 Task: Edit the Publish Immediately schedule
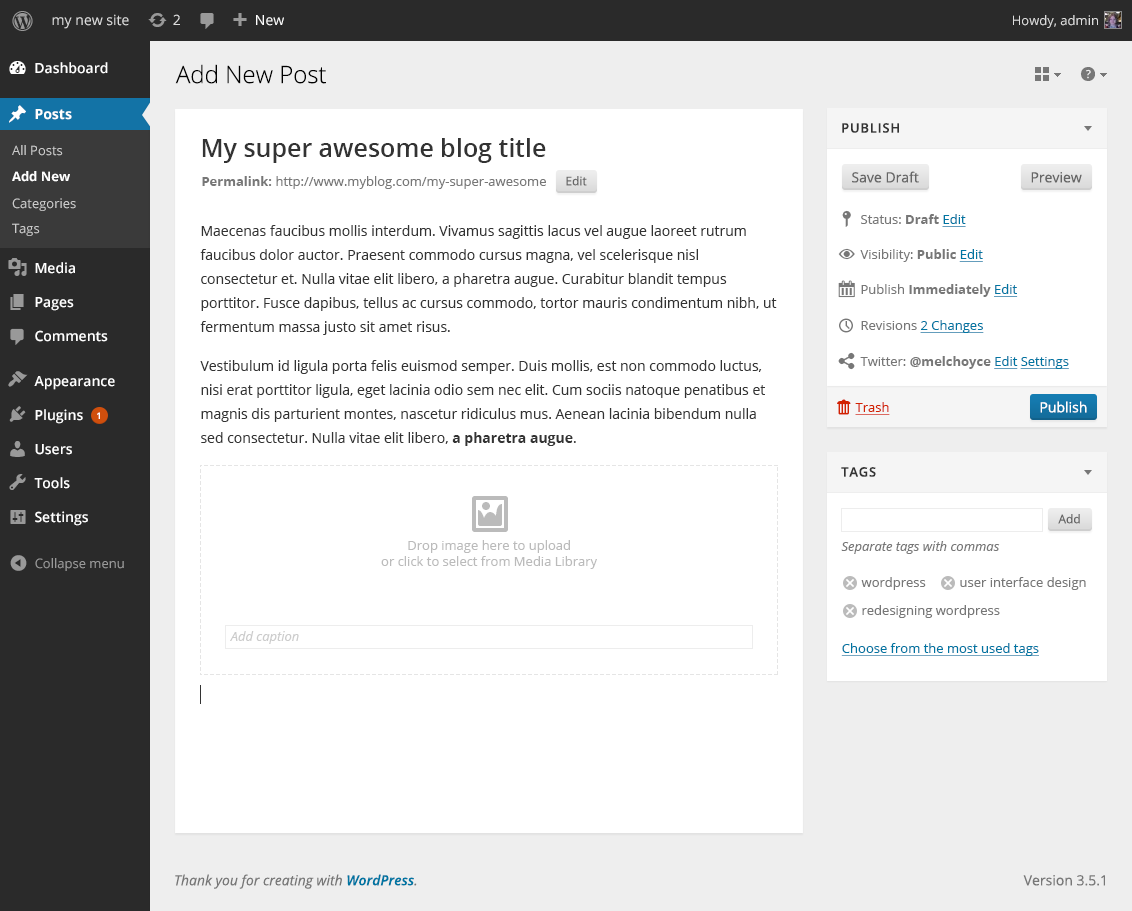click(x=1005, y=289)
